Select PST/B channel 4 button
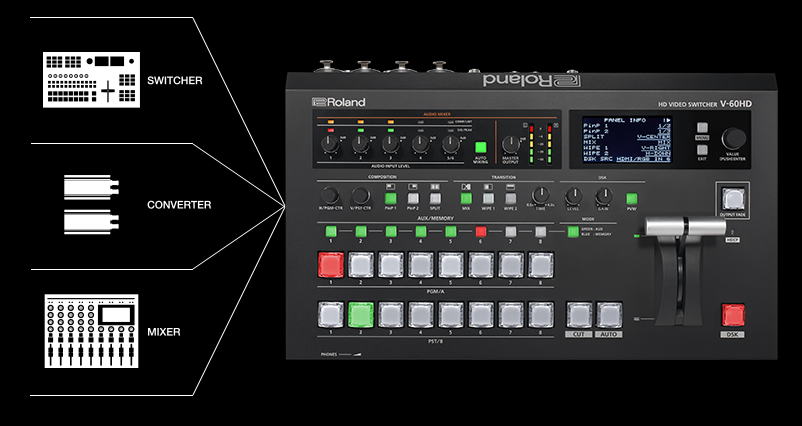 (421, 315)
